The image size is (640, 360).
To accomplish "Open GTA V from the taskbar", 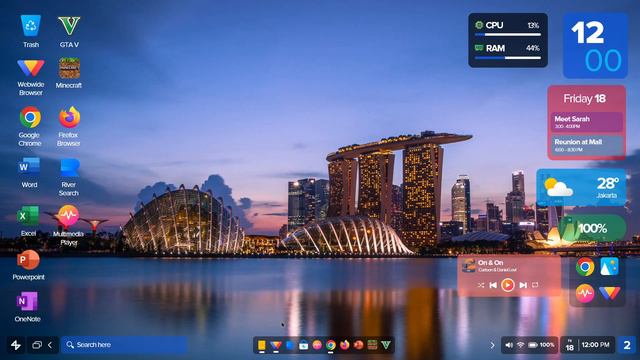I will pyautogui.click(x=386, y=345).
